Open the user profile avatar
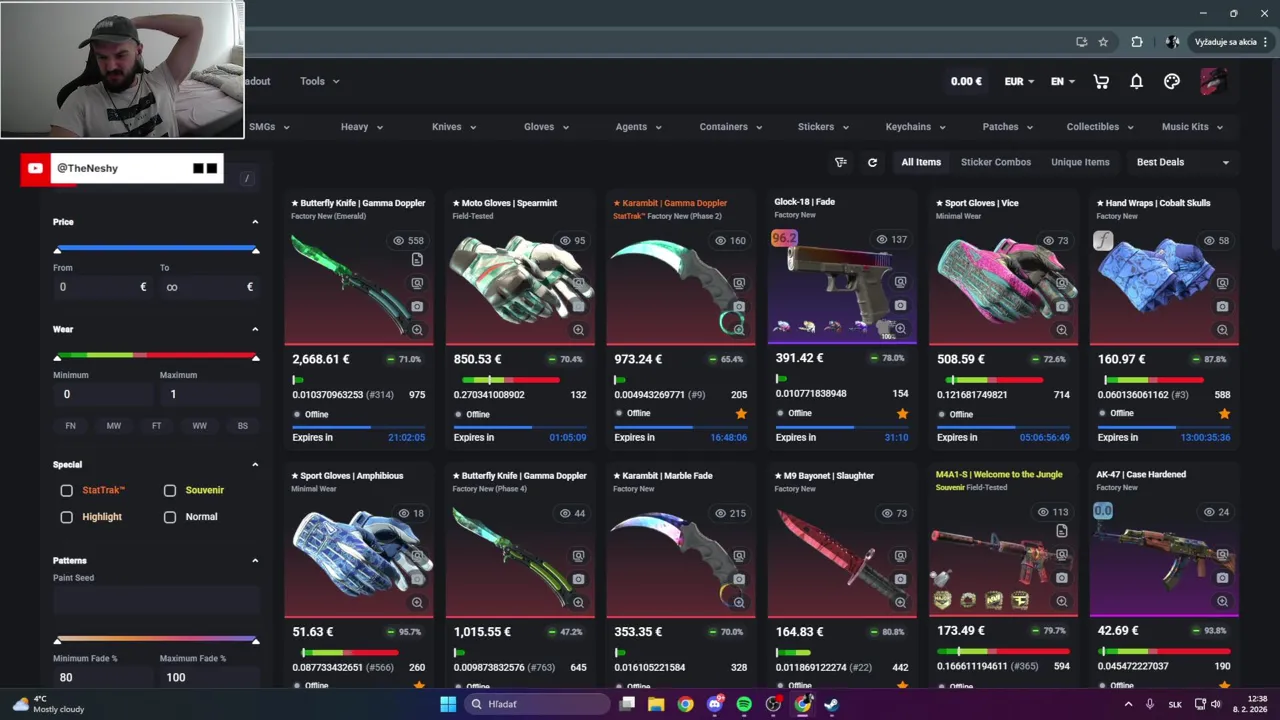This screenshot has width=1280, height=720. click(1213, 82)
